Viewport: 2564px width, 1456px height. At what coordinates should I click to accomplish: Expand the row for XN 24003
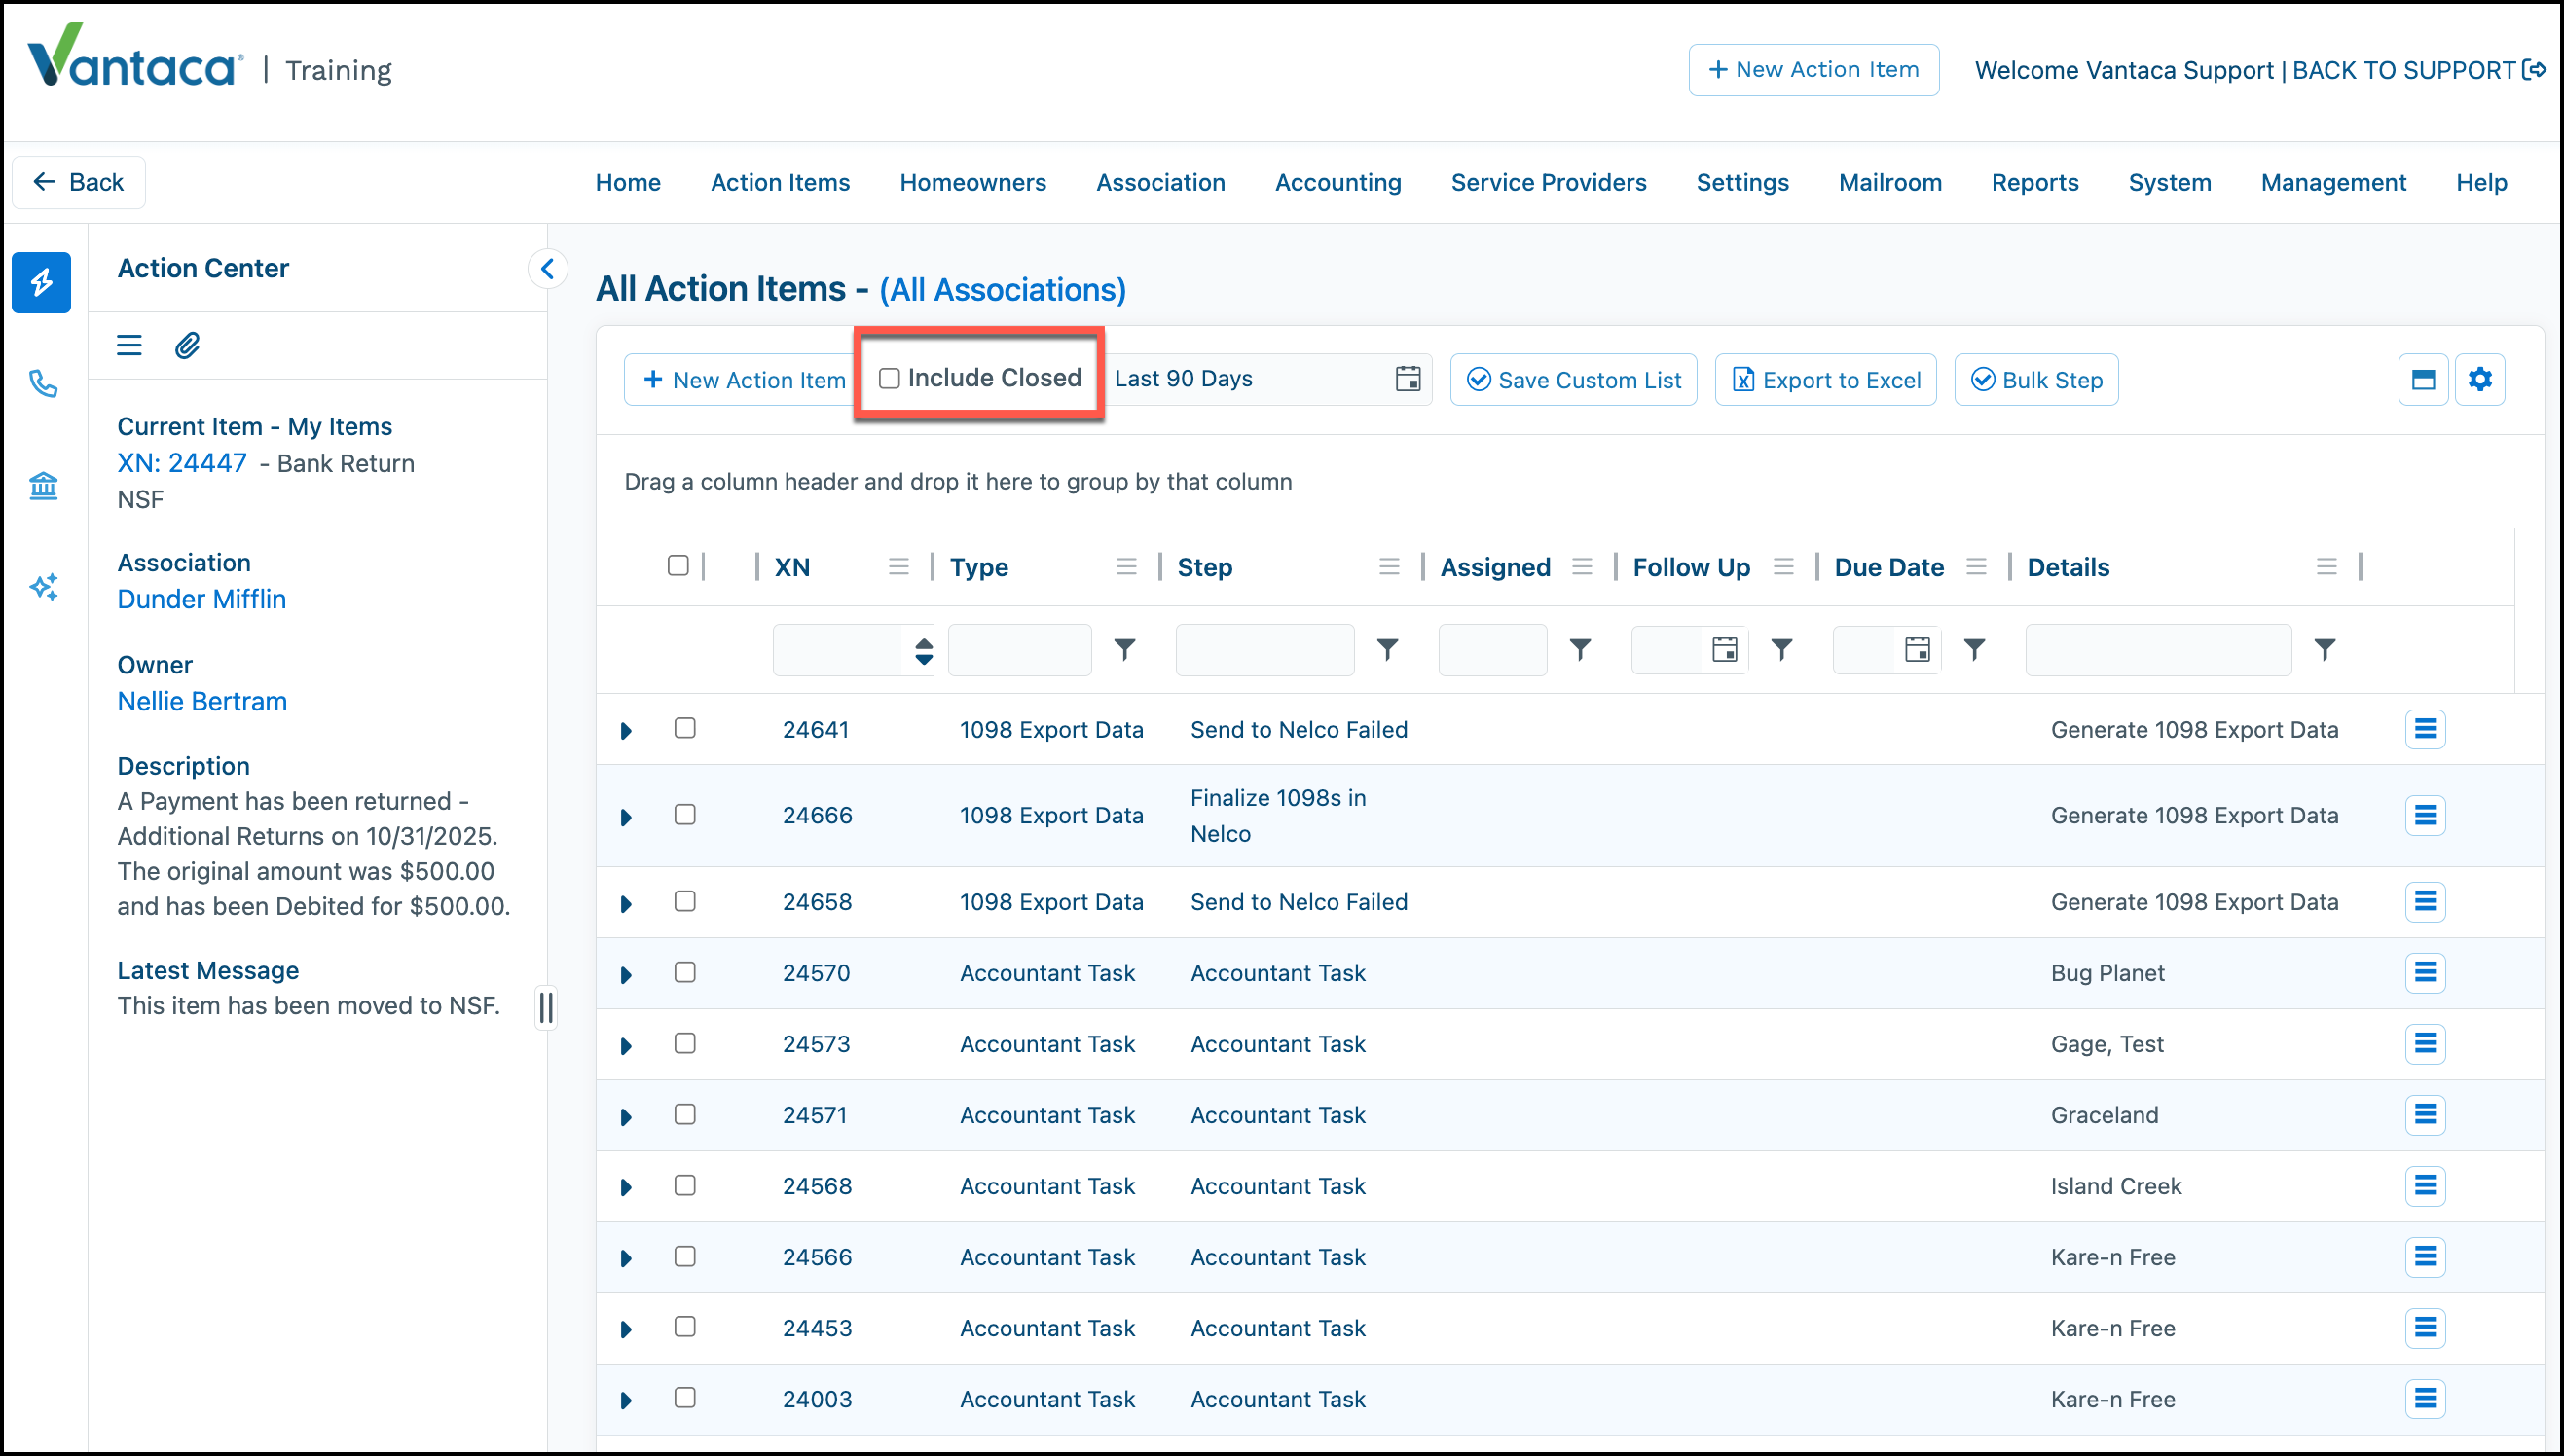pos(627,1401)
